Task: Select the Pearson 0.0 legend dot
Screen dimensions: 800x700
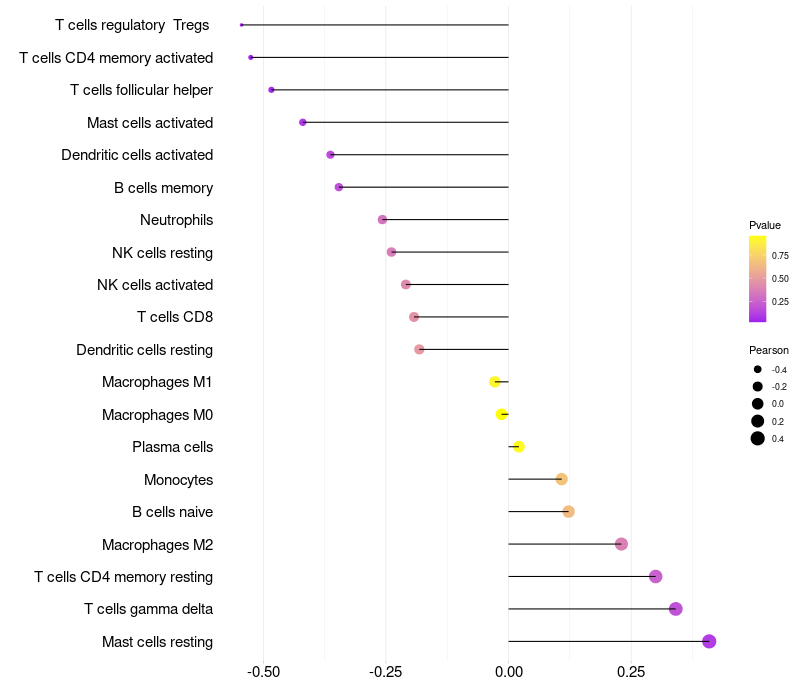Action: [x=758, y=404]
